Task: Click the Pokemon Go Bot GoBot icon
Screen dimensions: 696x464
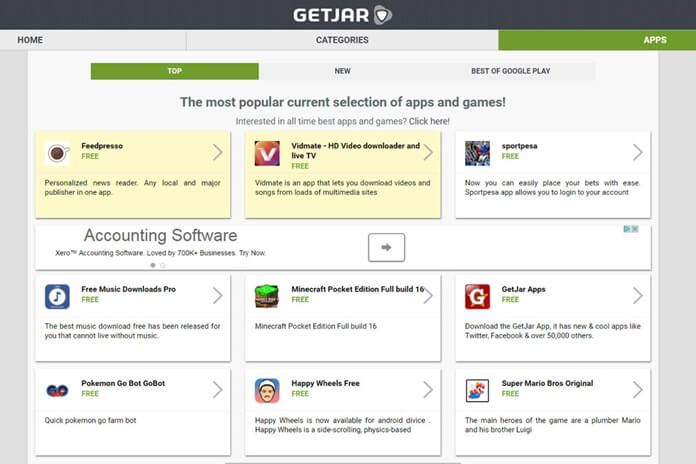Action: point(57,391)
